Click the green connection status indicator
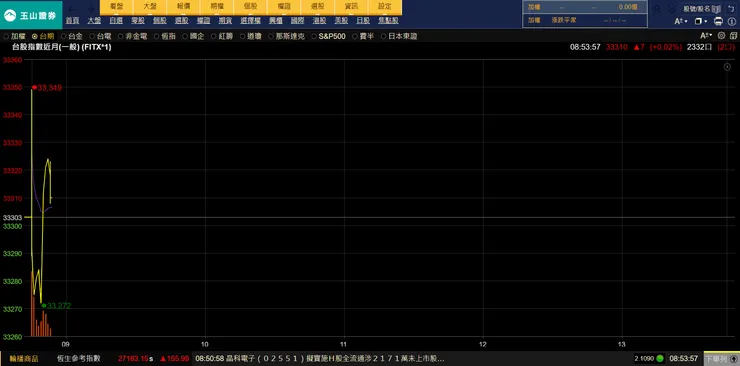Viewport: 740px width, 366px height. click(660, 358)
